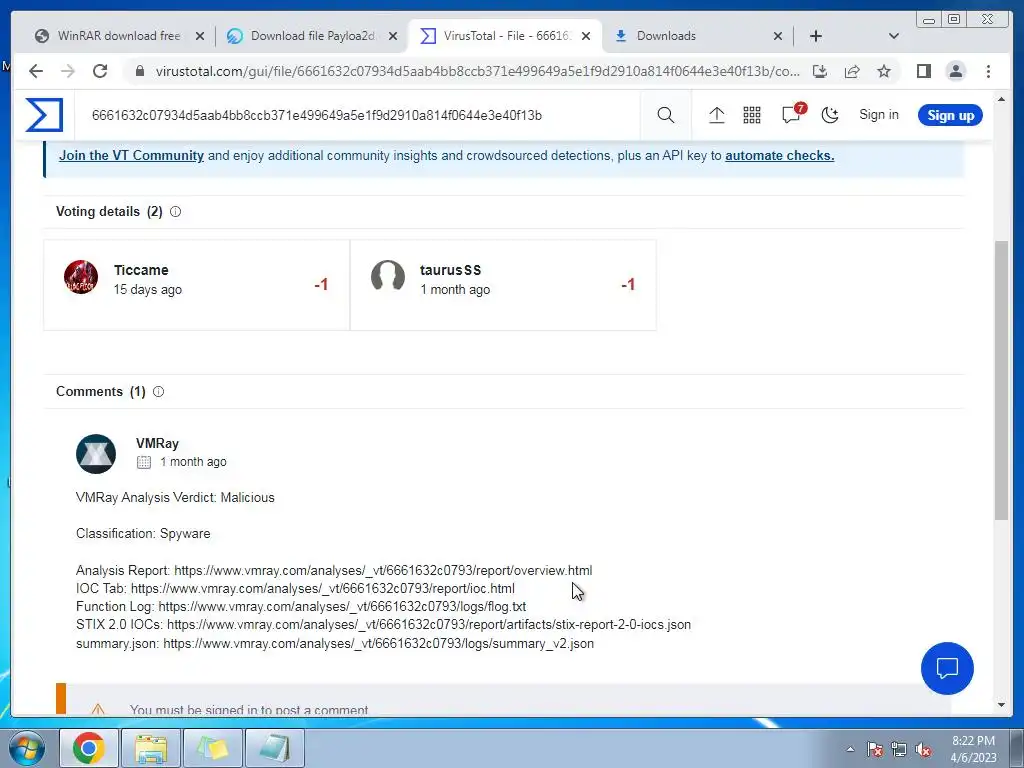Click the scrollbar up arrow
This screenshot has width=1024, height=768.
1002,99
